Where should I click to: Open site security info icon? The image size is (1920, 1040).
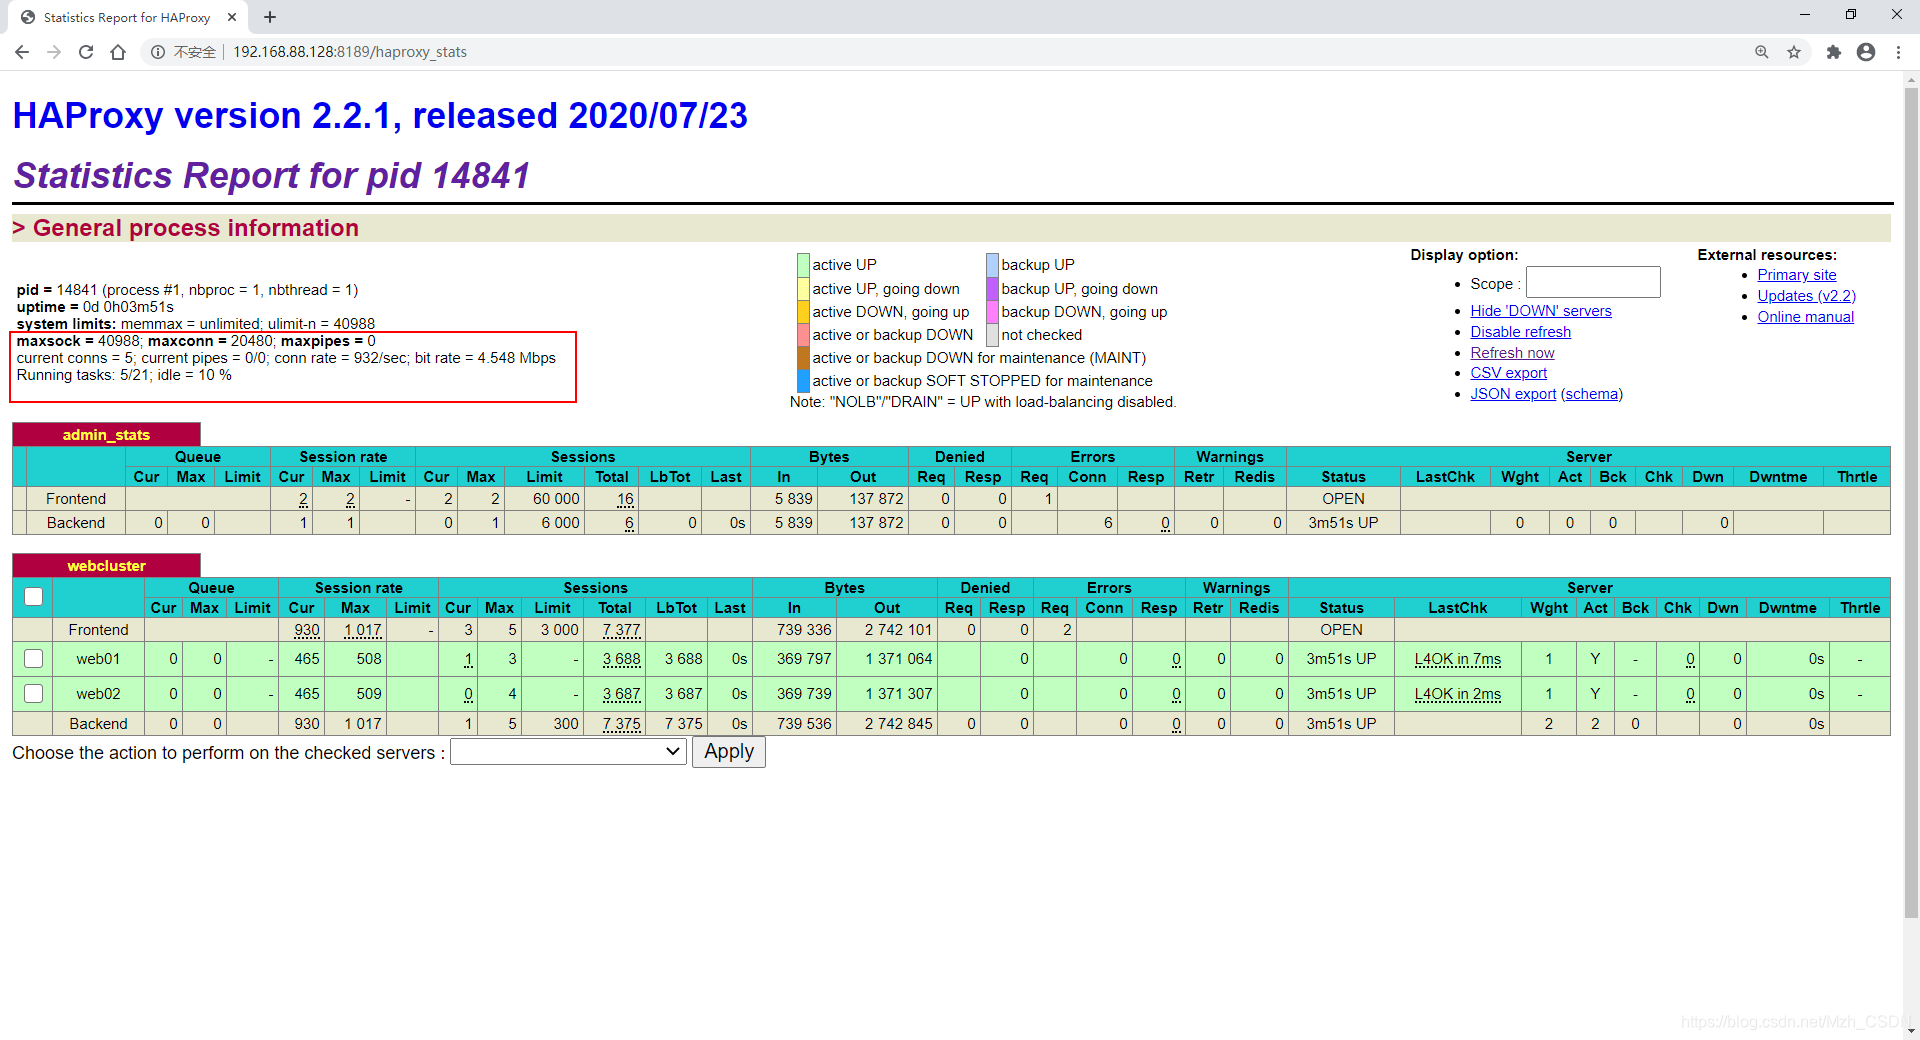coord(158,52)
